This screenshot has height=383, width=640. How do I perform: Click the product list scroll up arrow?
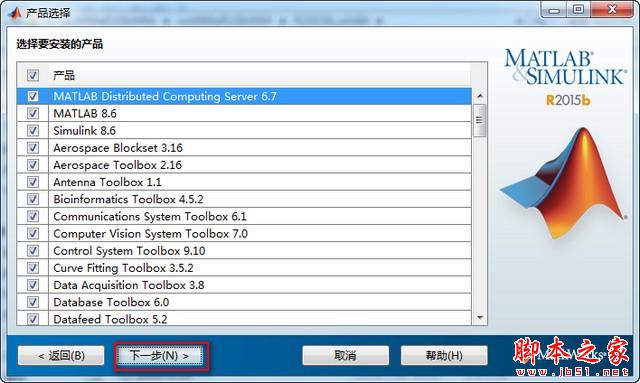click(x=480, y=96)
